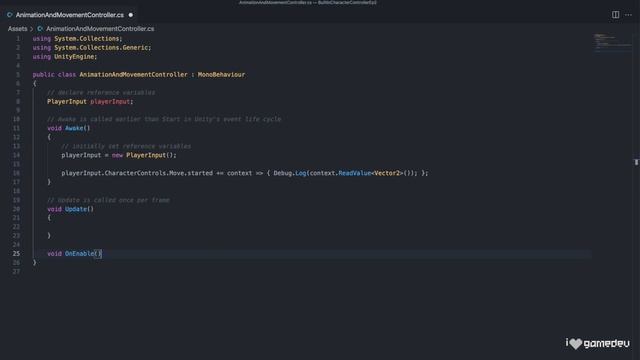Screen dimensions: 640x360
Task: Click line number 16 in the gutter
Action: [x=16, y=173]
